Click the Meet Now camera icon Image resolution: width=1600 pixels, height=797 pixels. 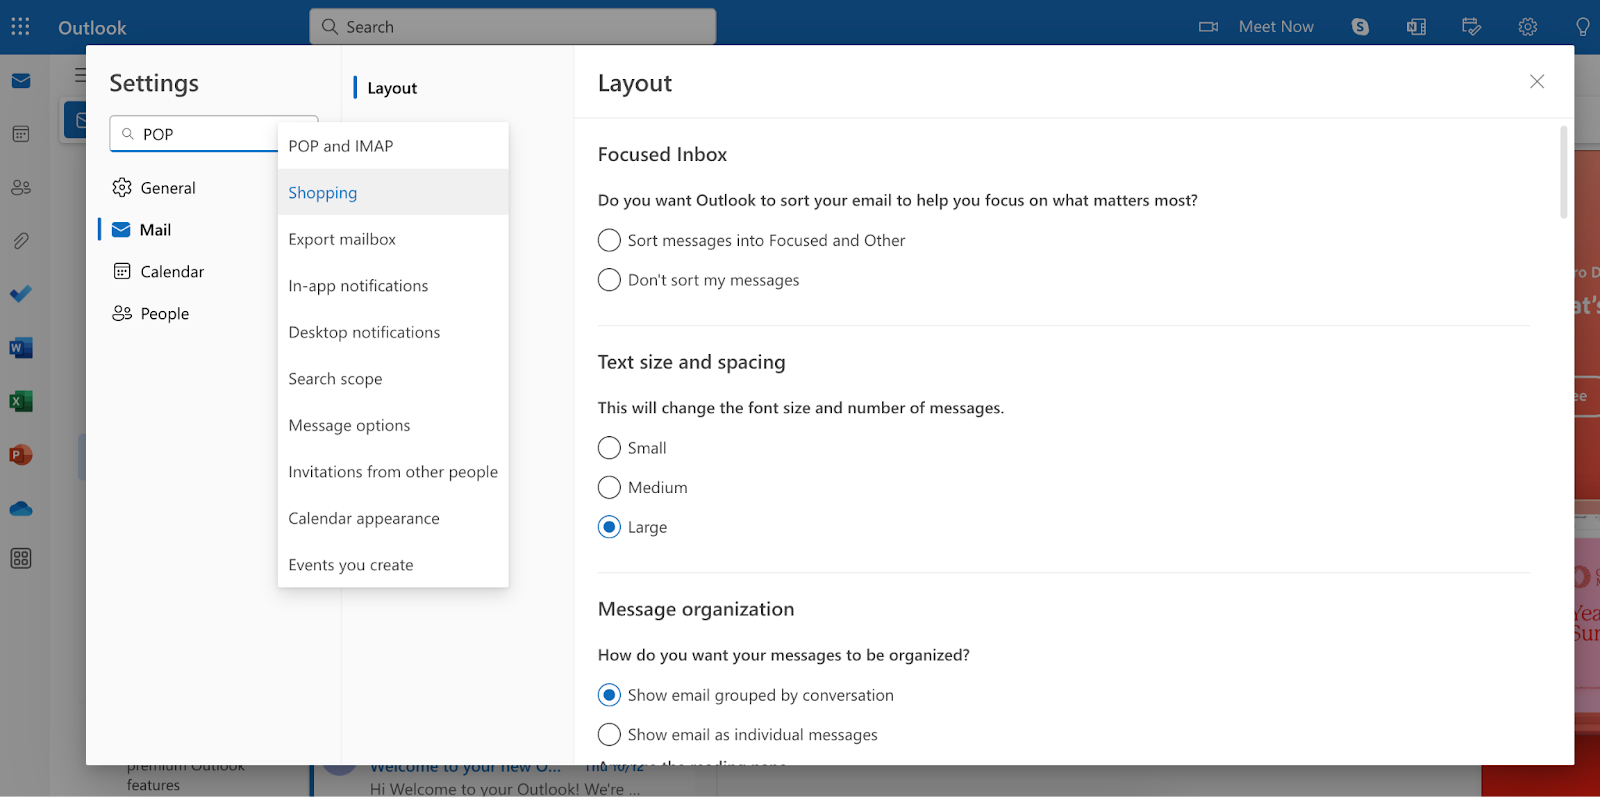click(x=1208, y=27)
